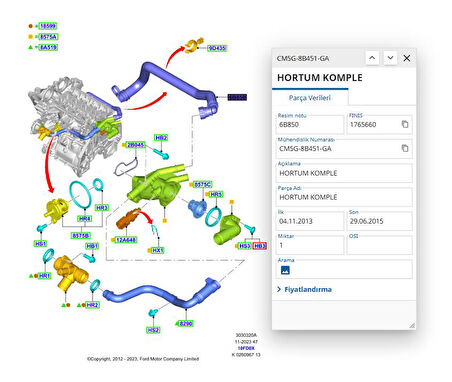Image resolution: width=452 pixels, height=382 pixels.
Task: Go to previous part with up arrow
Action: (372, 58)
